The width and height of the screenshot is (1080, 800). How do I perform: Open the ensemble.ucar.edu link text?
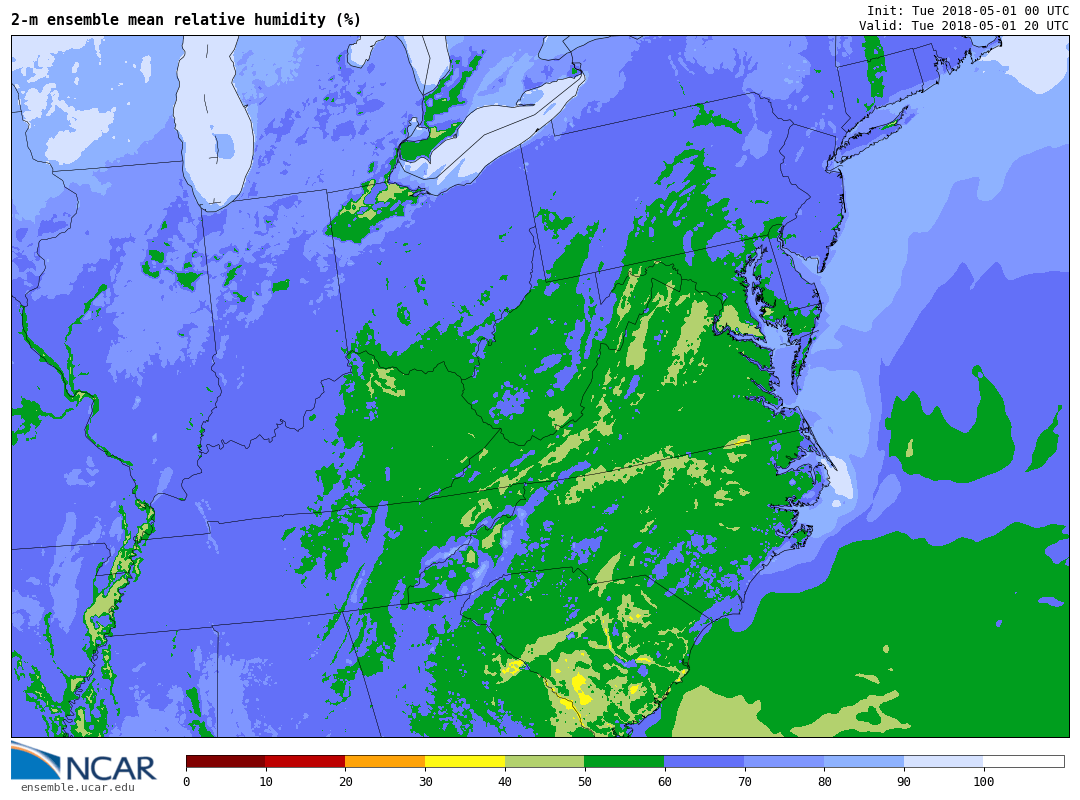pos(78,788)
